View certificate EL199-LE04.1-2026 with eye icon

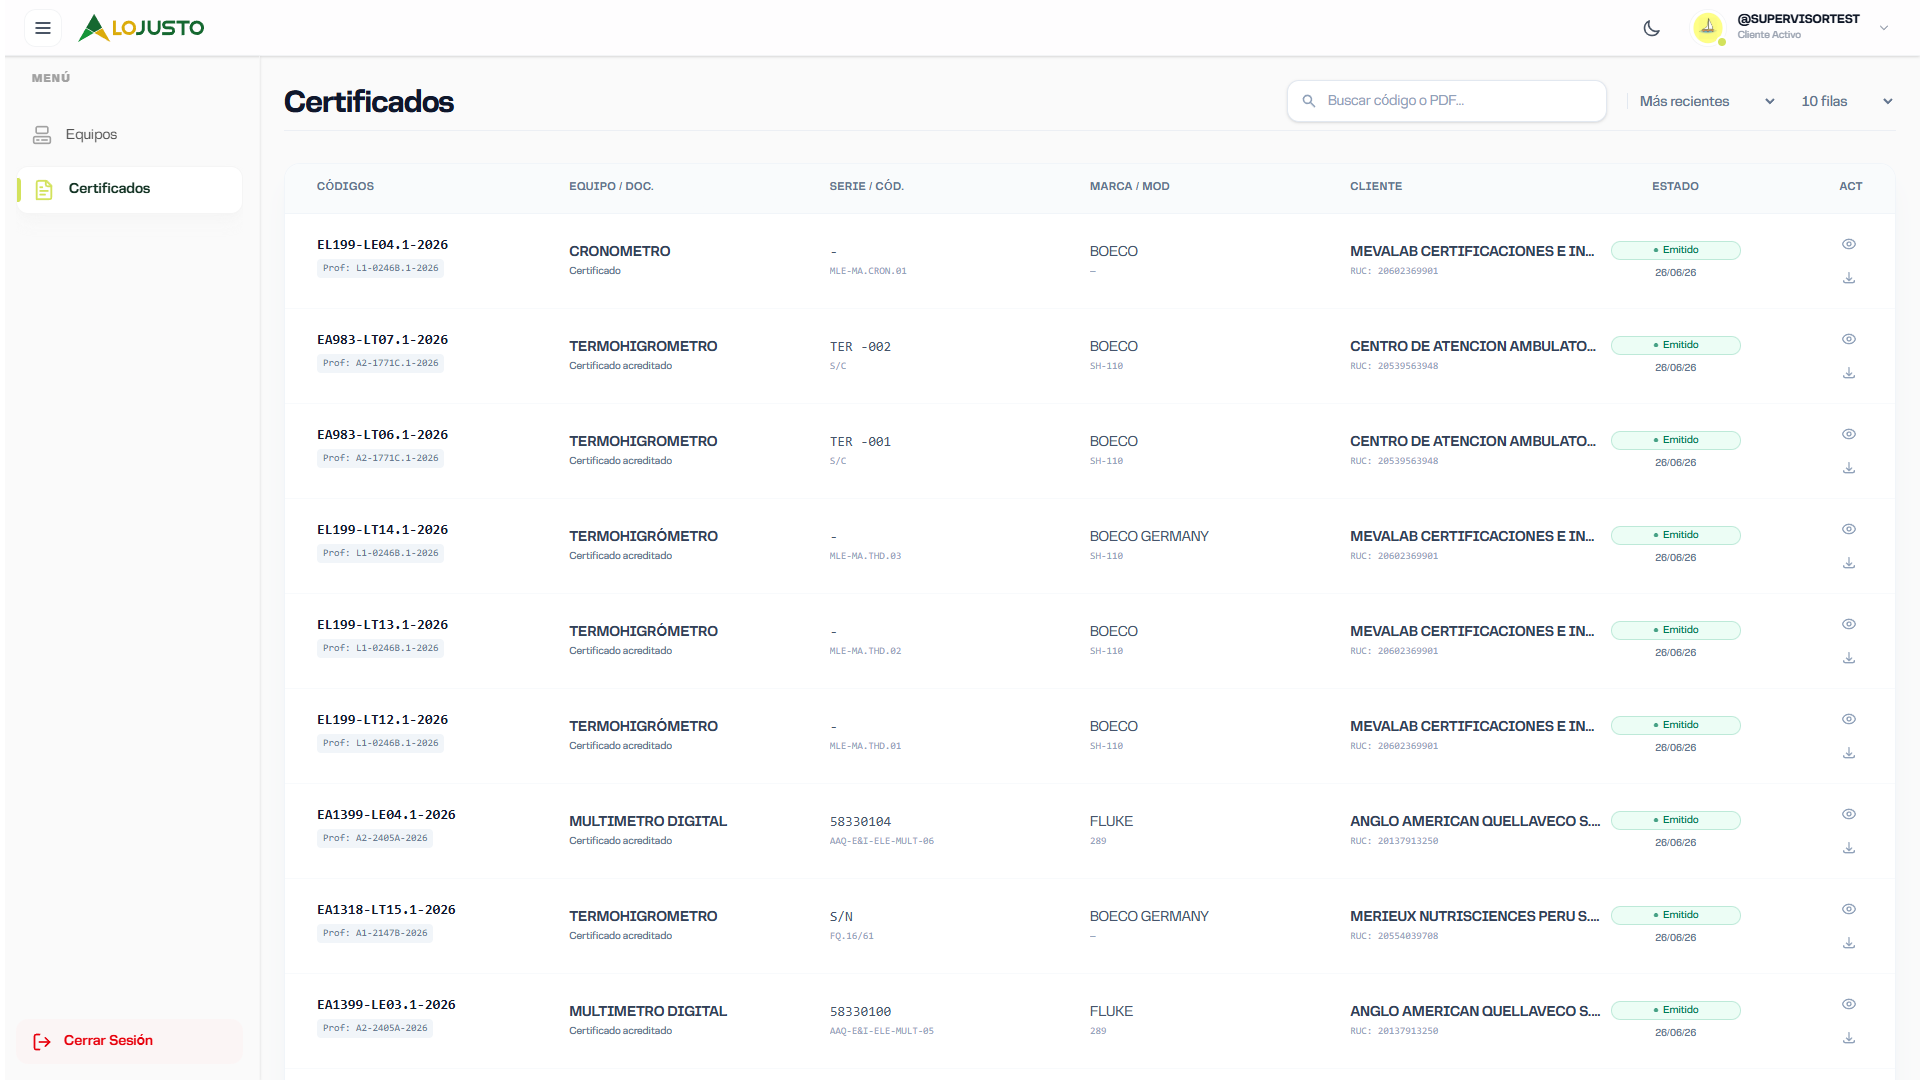pos(1849,244)
